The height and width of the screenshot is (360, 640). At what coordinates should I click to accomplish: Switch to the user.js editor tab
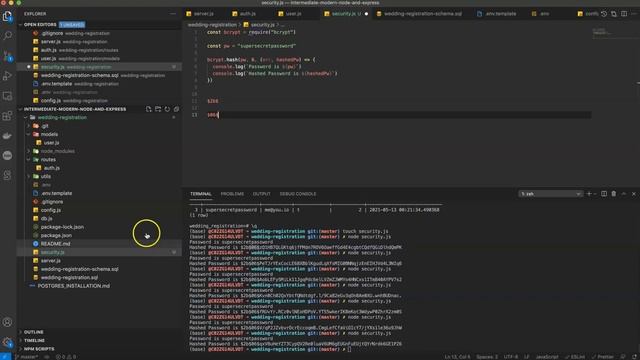point(293,13)
